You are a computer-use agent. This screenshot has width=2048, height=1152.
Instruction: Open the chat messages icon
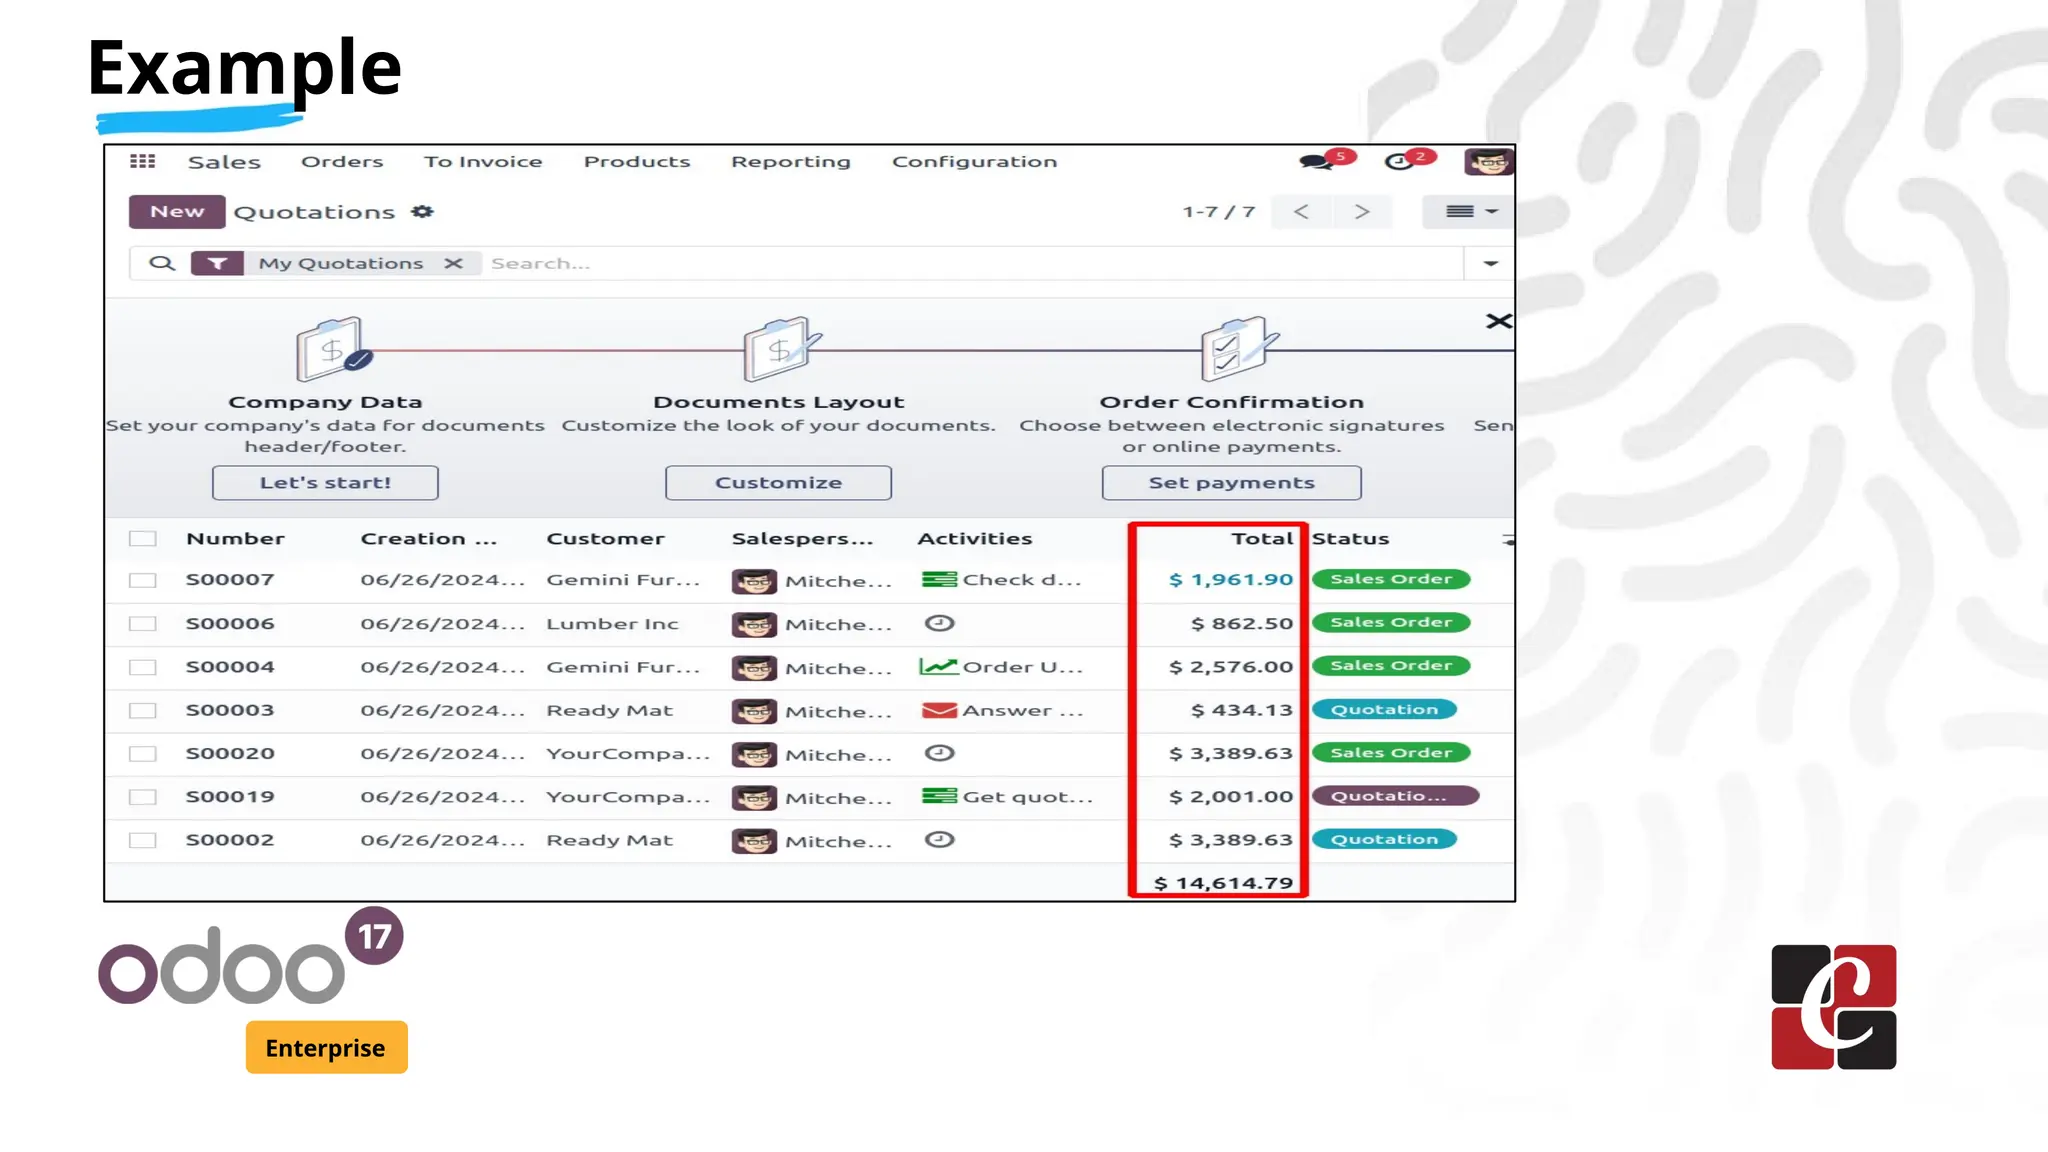(1316, 162)
